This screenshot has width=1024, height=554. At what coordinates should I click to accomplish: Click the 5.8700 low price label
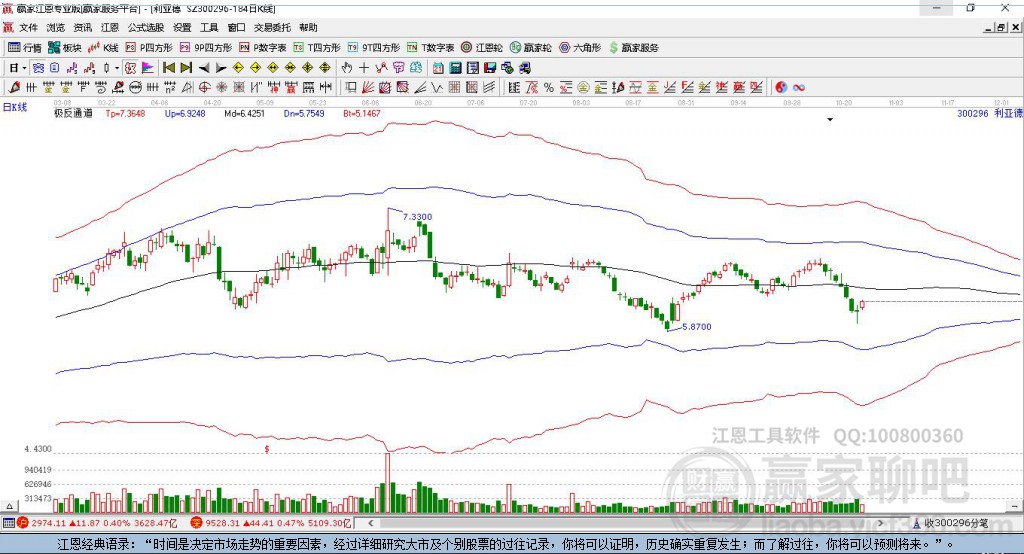point(697,327)
